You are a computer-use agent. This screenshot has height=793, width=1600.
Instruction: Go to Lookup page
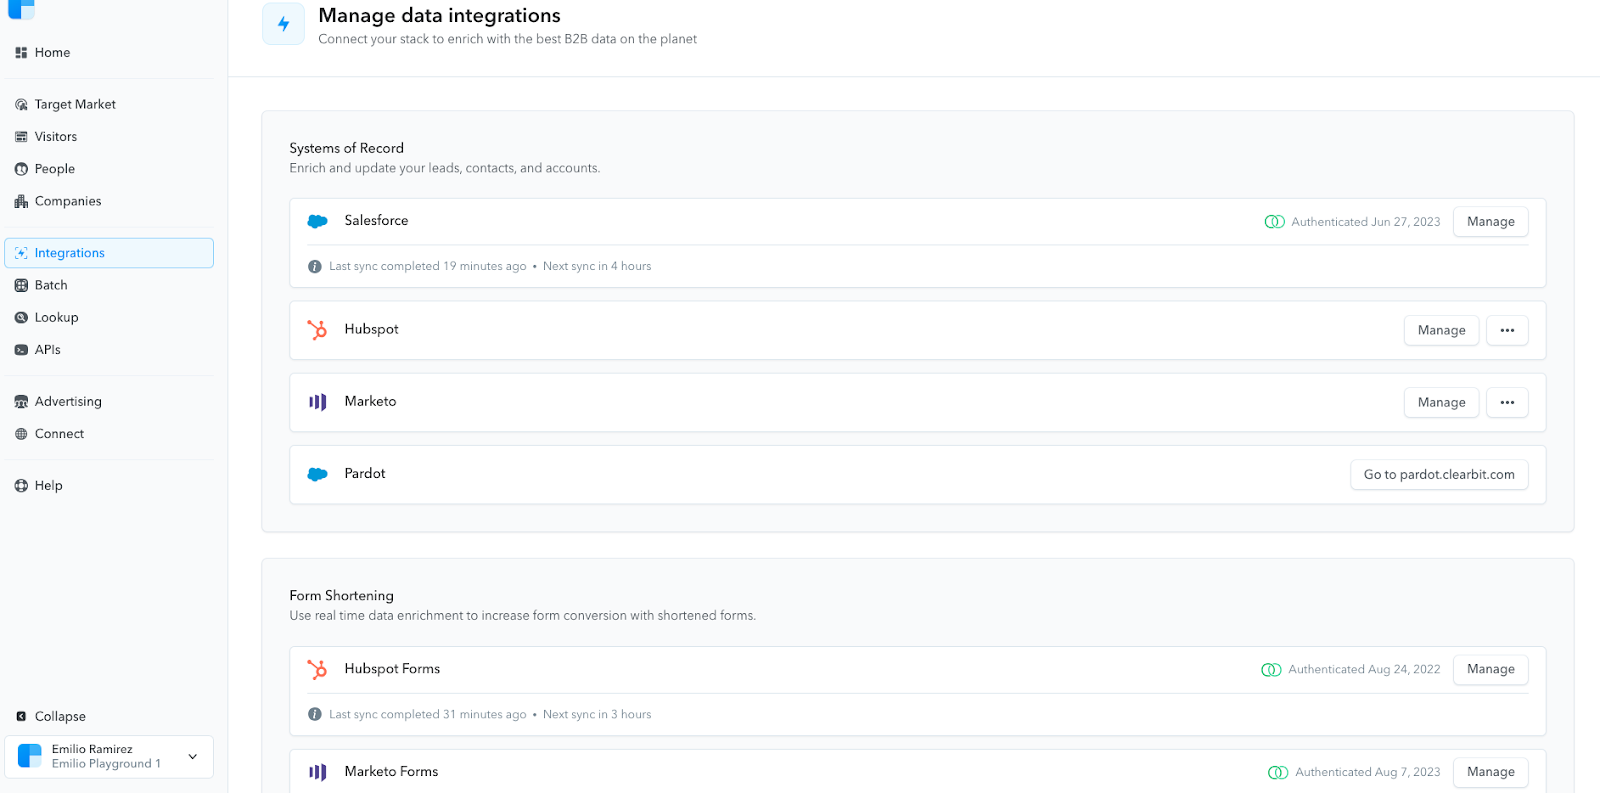[x=109, y=317]
